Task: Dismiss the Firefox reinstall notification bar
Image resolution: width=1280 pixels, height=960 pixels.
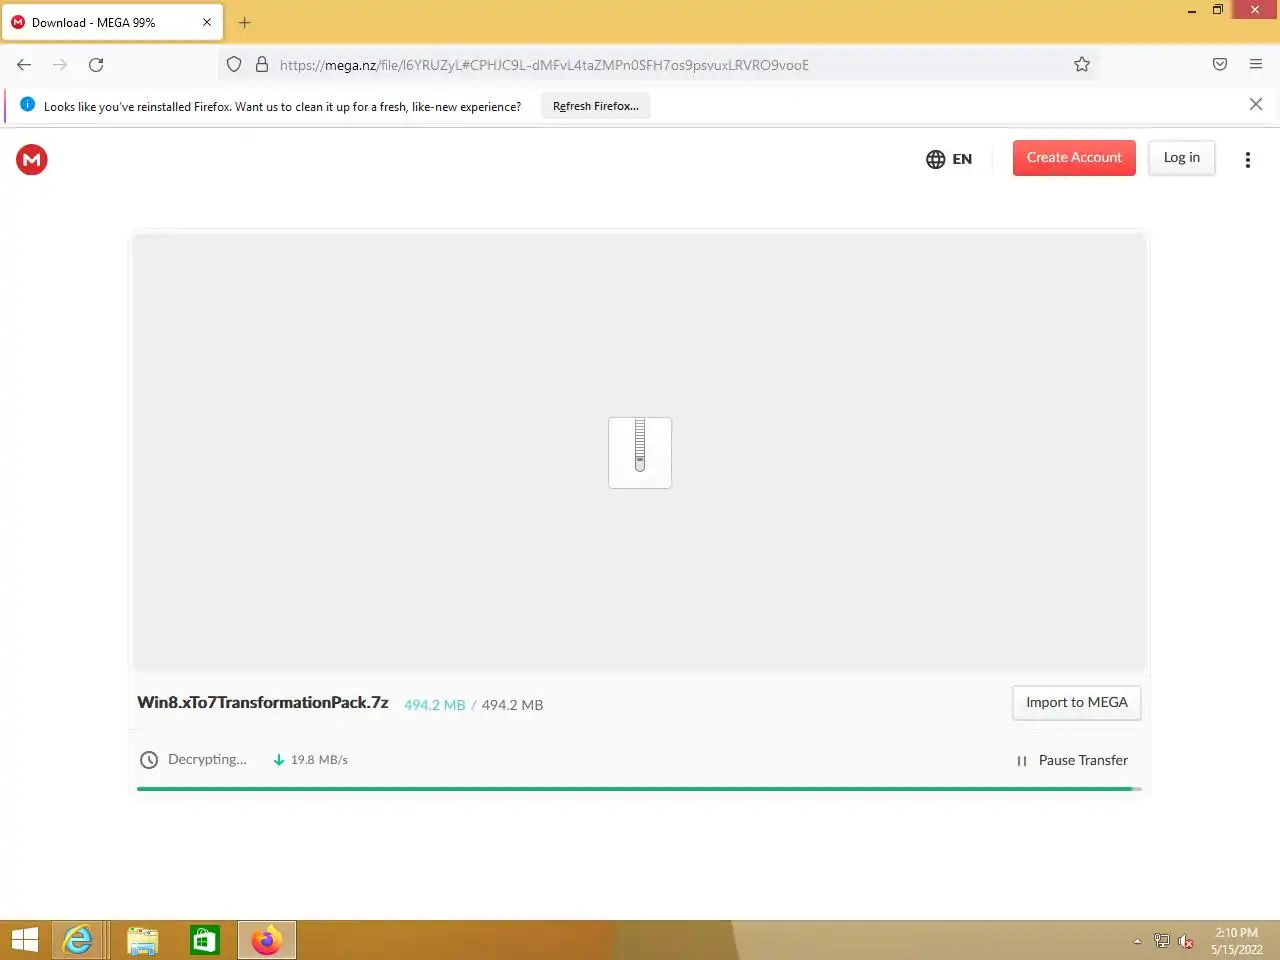Action: (x=1256, y=104)
